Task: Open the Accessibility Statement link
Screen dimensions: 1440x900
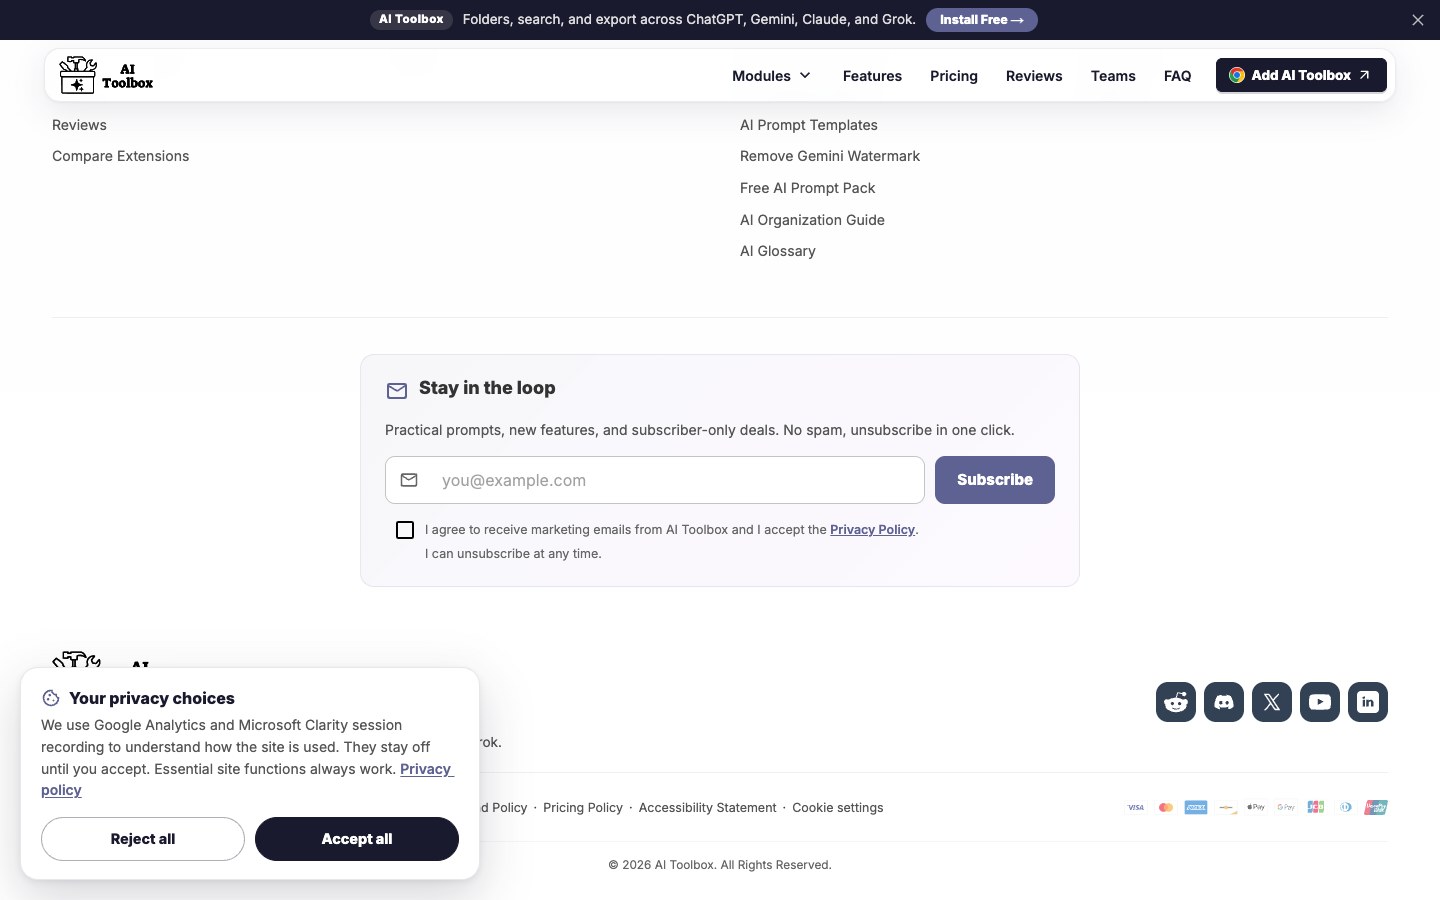Action: pyautogui.click(x=707, y=808)
